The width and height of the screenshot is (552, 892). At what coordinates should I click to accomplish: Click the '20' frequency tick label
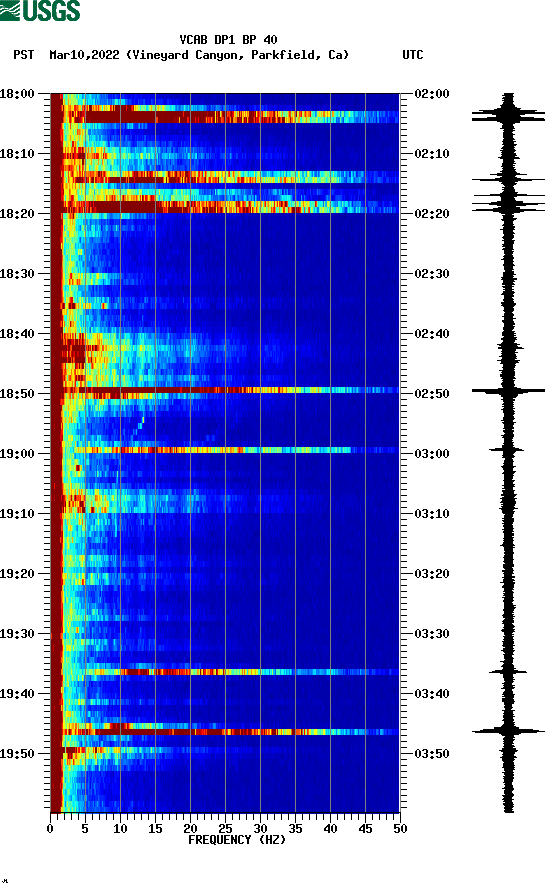point(190,829)
